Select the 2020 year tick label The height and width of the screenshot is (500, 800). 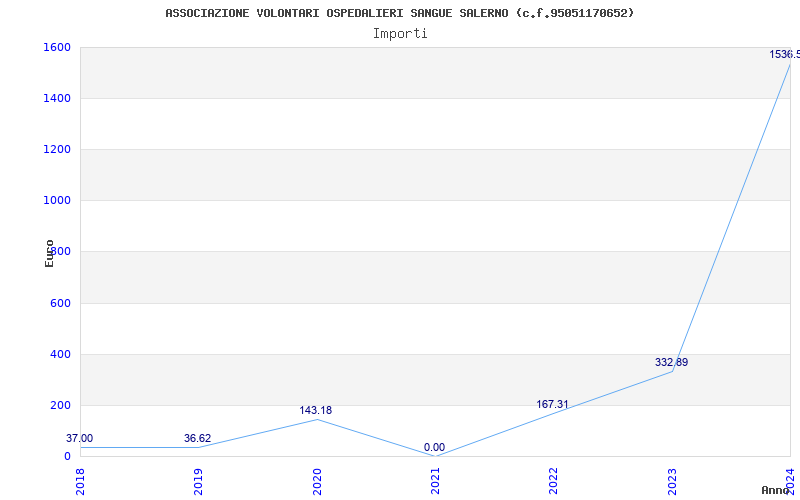pyautogui.click(x=317, y=480)
